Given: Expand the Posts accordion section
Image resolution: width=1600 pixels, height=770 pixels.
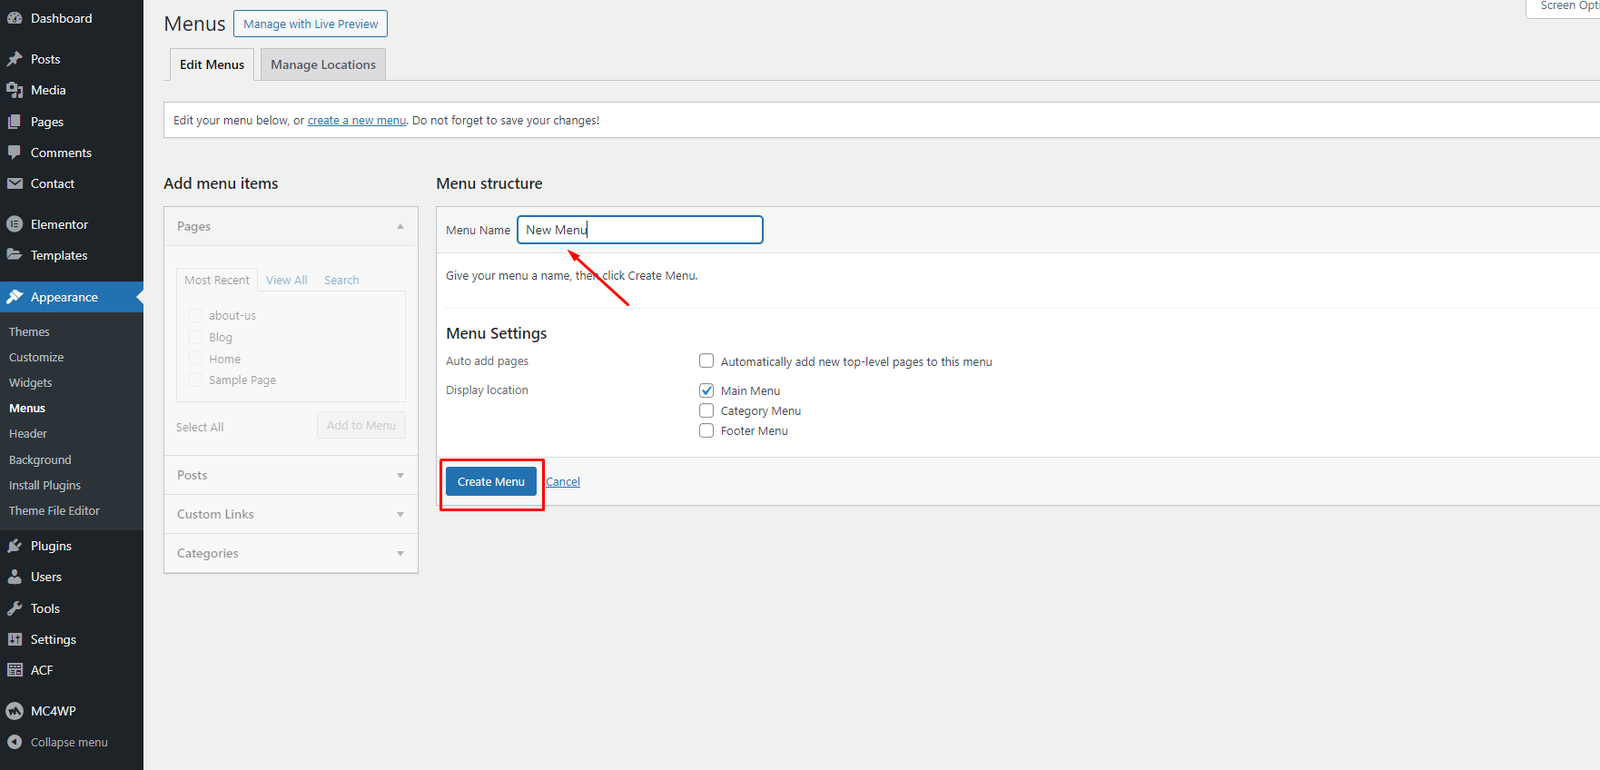Looking at the screenshot, I should tap(290, 475).
